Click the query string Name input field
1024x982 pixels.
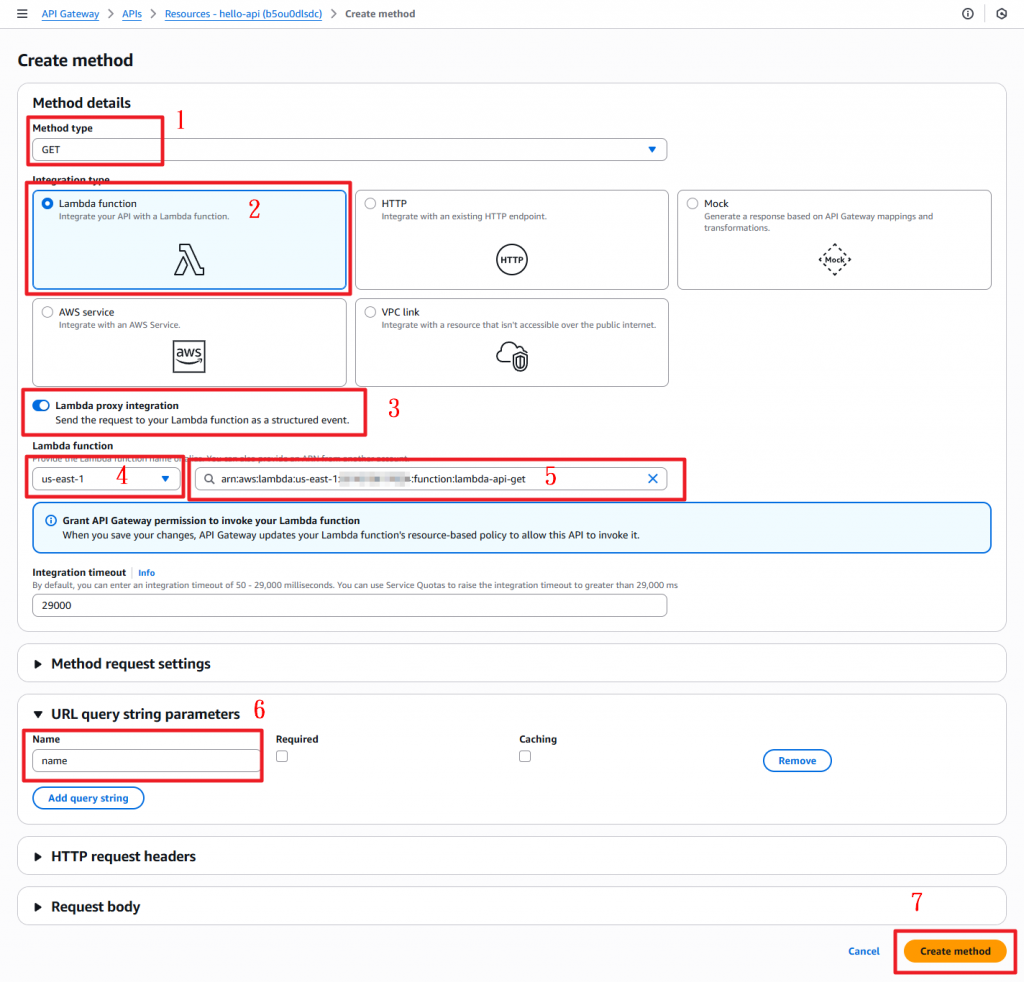coord(146,761)
